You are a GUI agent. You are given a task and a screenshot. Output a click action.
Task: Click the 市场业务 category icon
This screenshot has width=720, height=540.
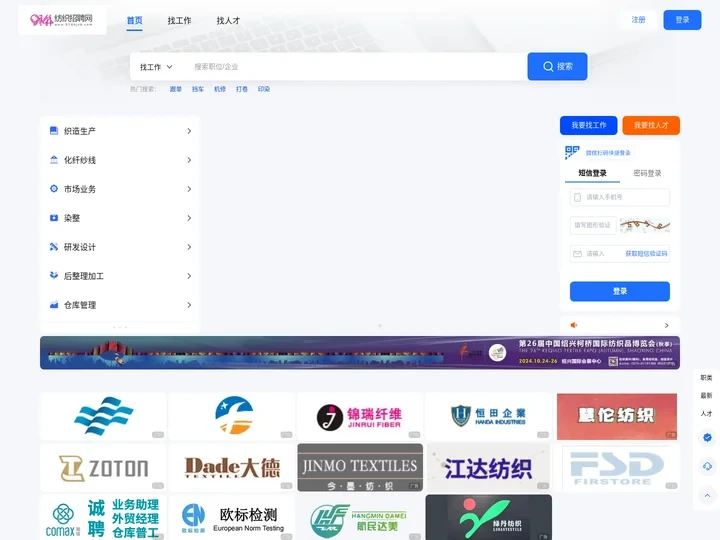coord(54,189)
